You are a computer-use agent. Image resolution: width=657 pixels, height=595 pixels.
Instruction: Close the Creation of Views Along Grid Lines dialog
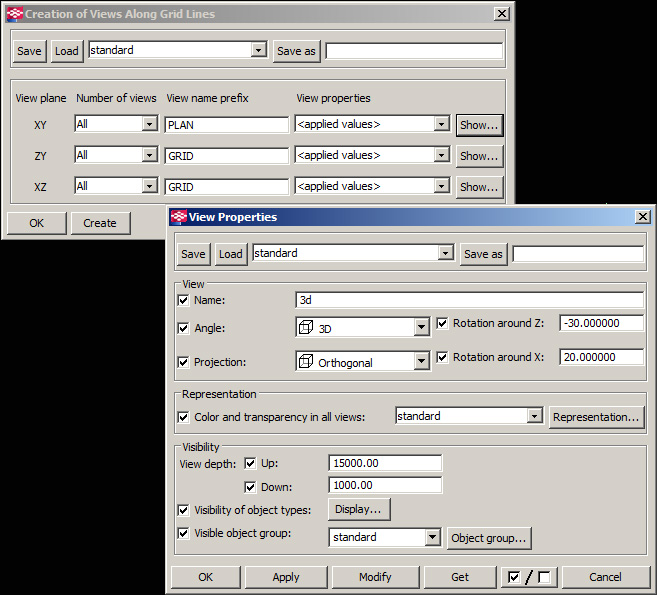tap(502, 14)
